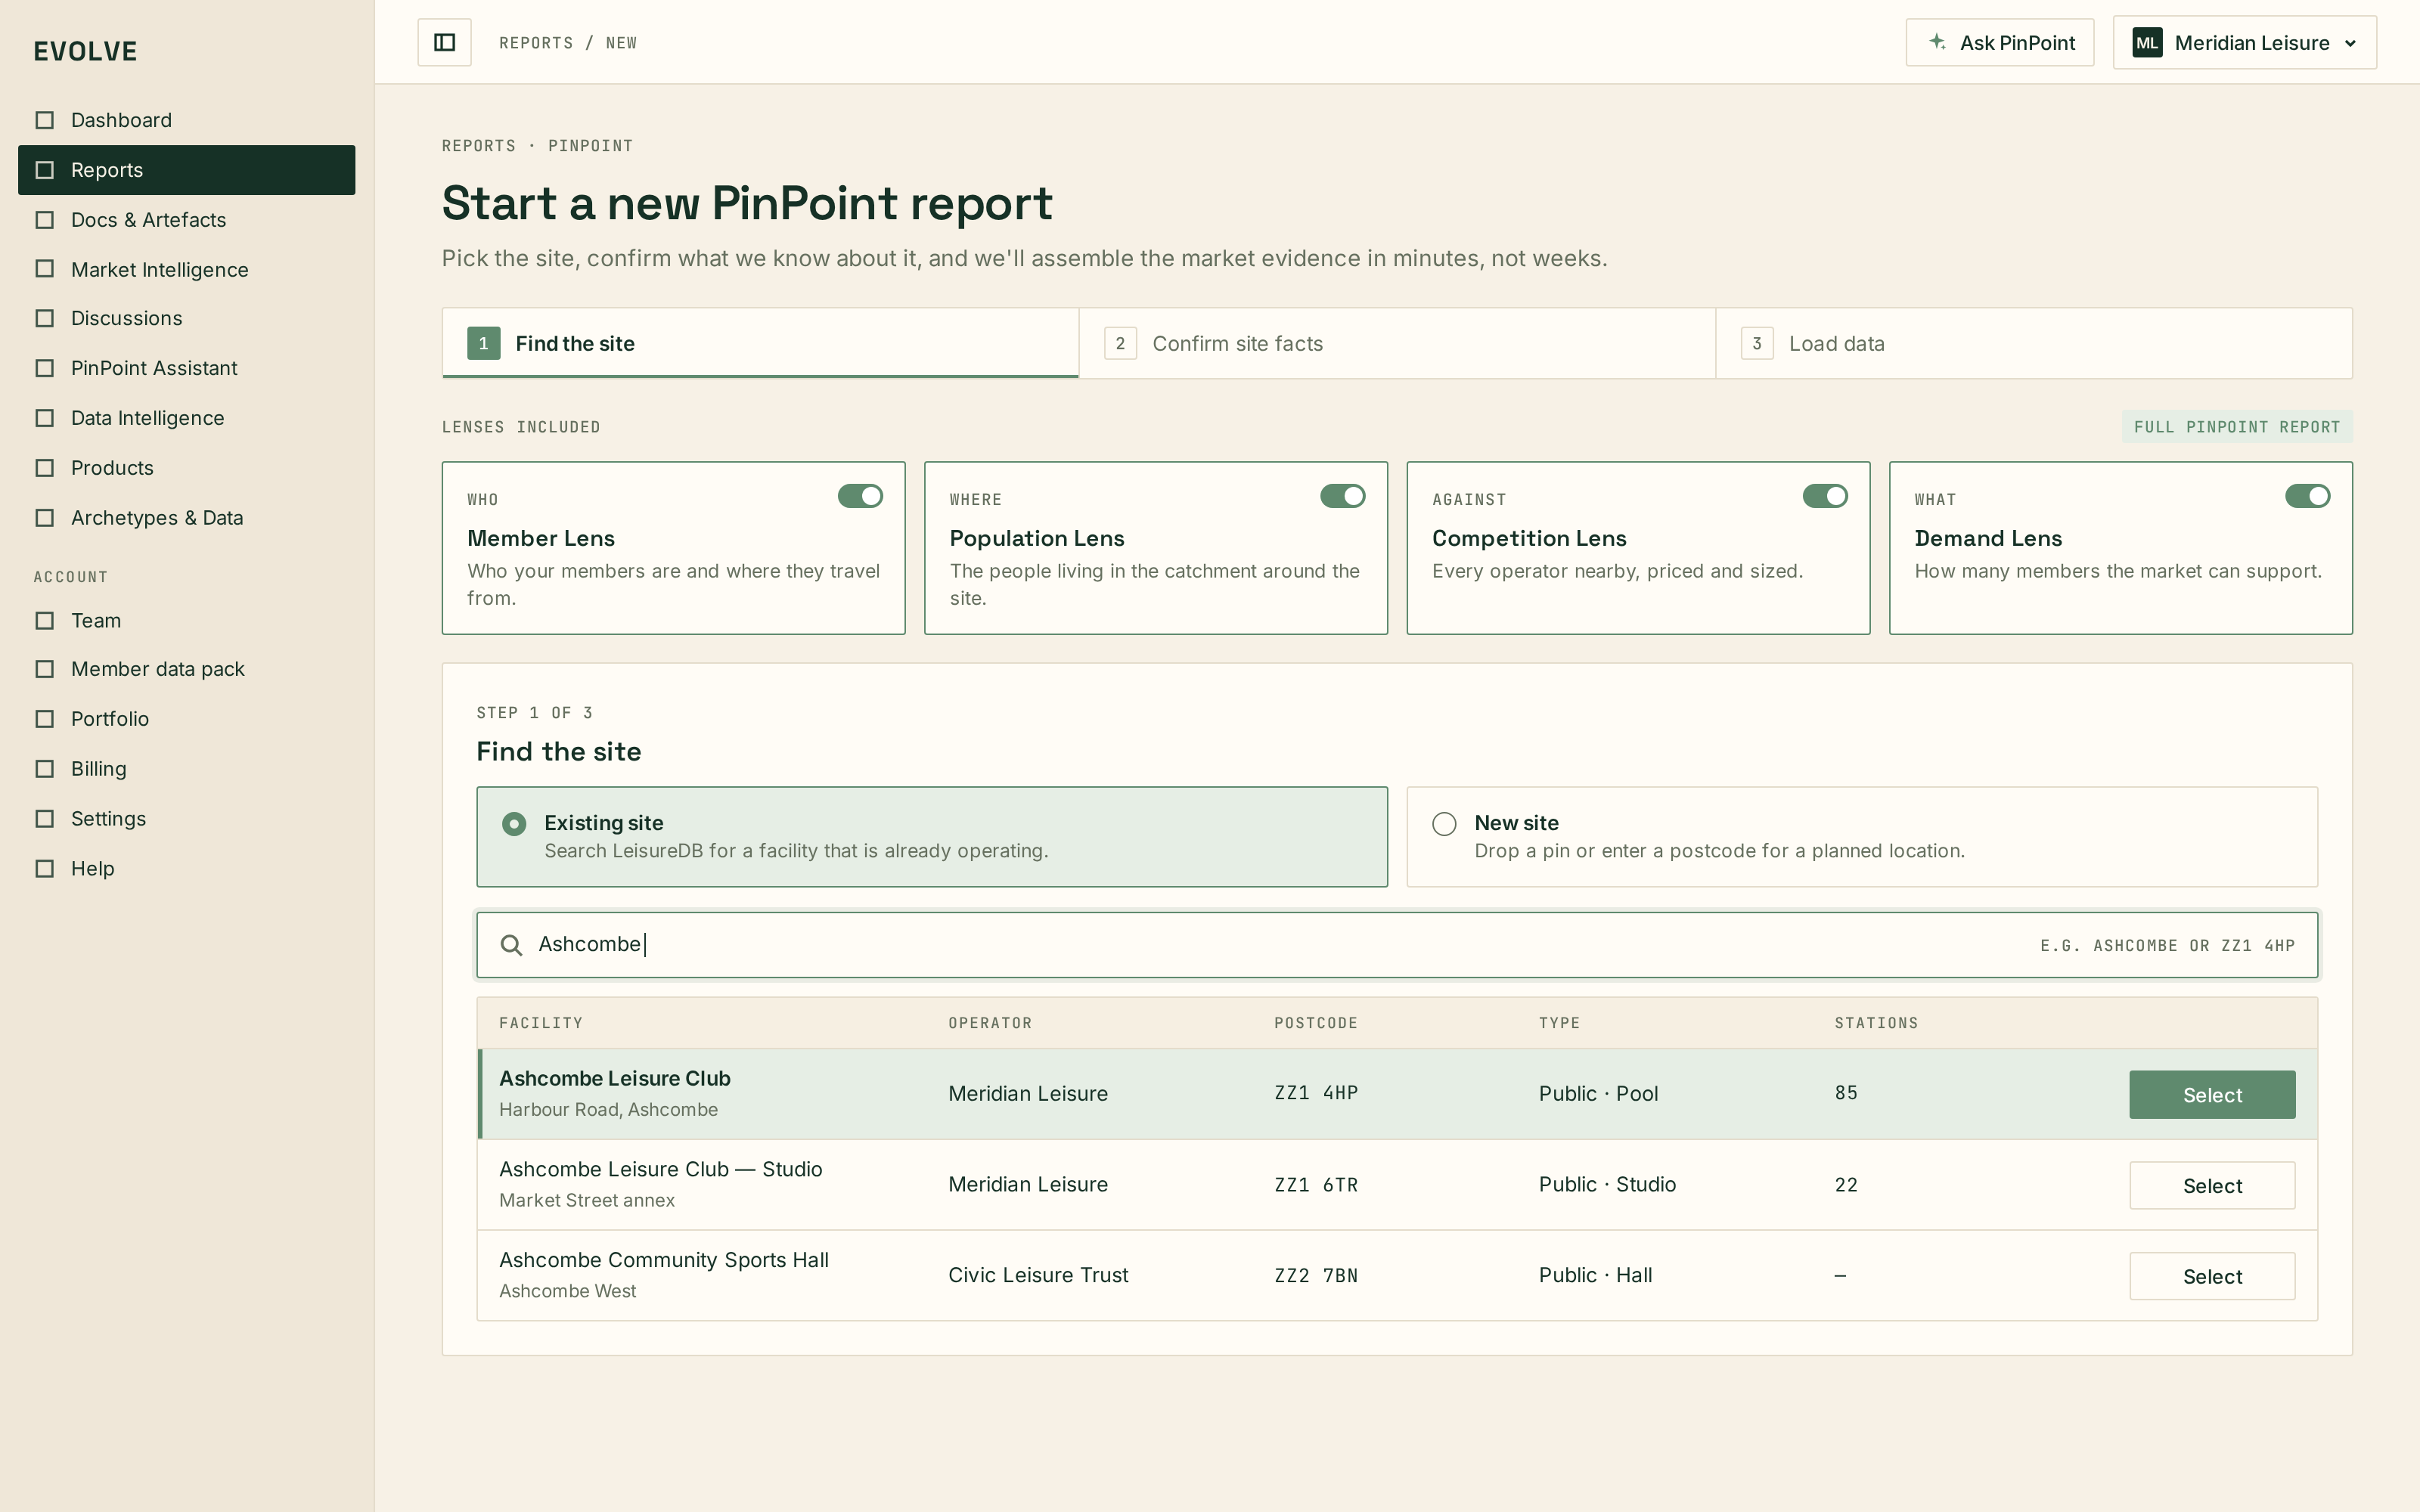The width and height of the screenshot is (2420, 1512).
Task: Select Ashcombe Leisure Club on Harbour Road
Action: [2212, 1095]
